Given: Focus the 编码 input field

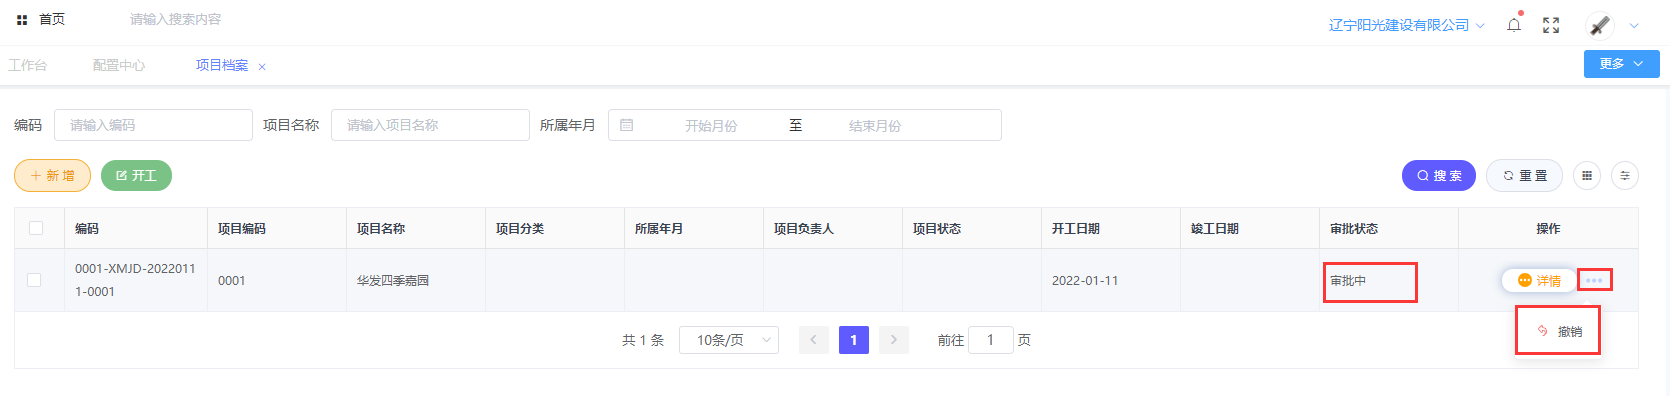Looking at the screenshot, I should (153, 125).
